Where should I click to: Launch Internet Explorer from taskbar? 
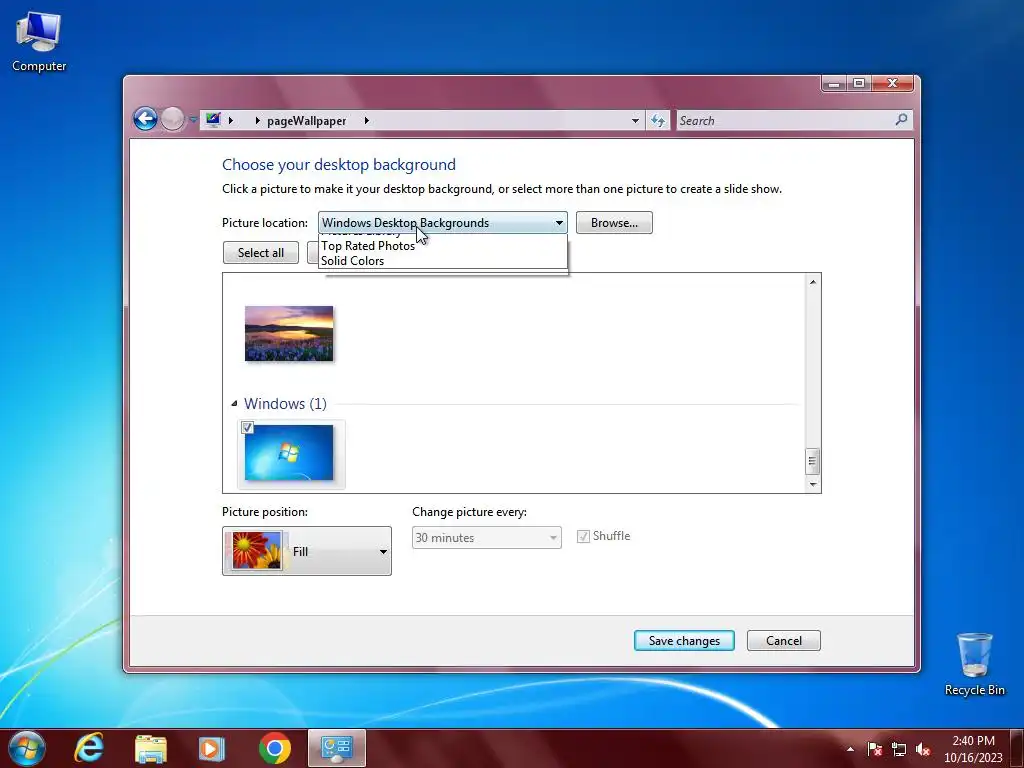(89, 748)
